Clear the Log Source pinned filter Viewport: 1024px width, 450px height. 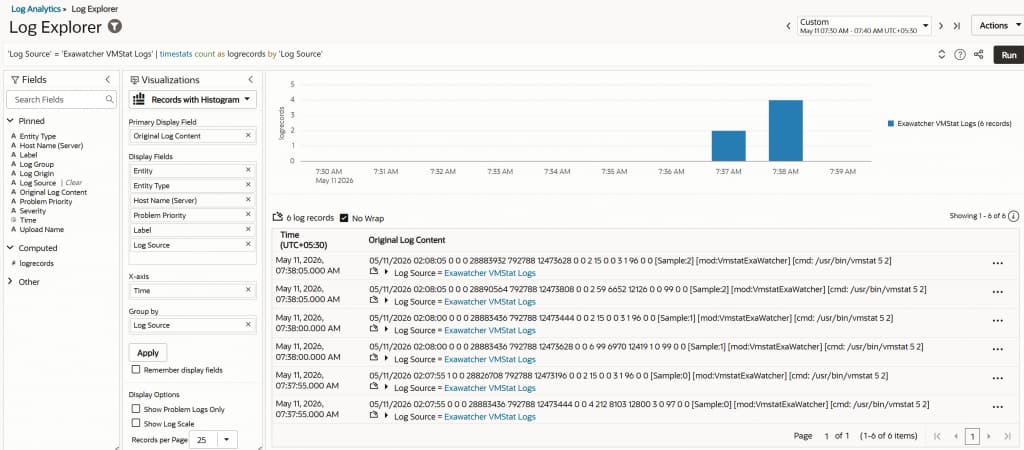coord(74,183)
